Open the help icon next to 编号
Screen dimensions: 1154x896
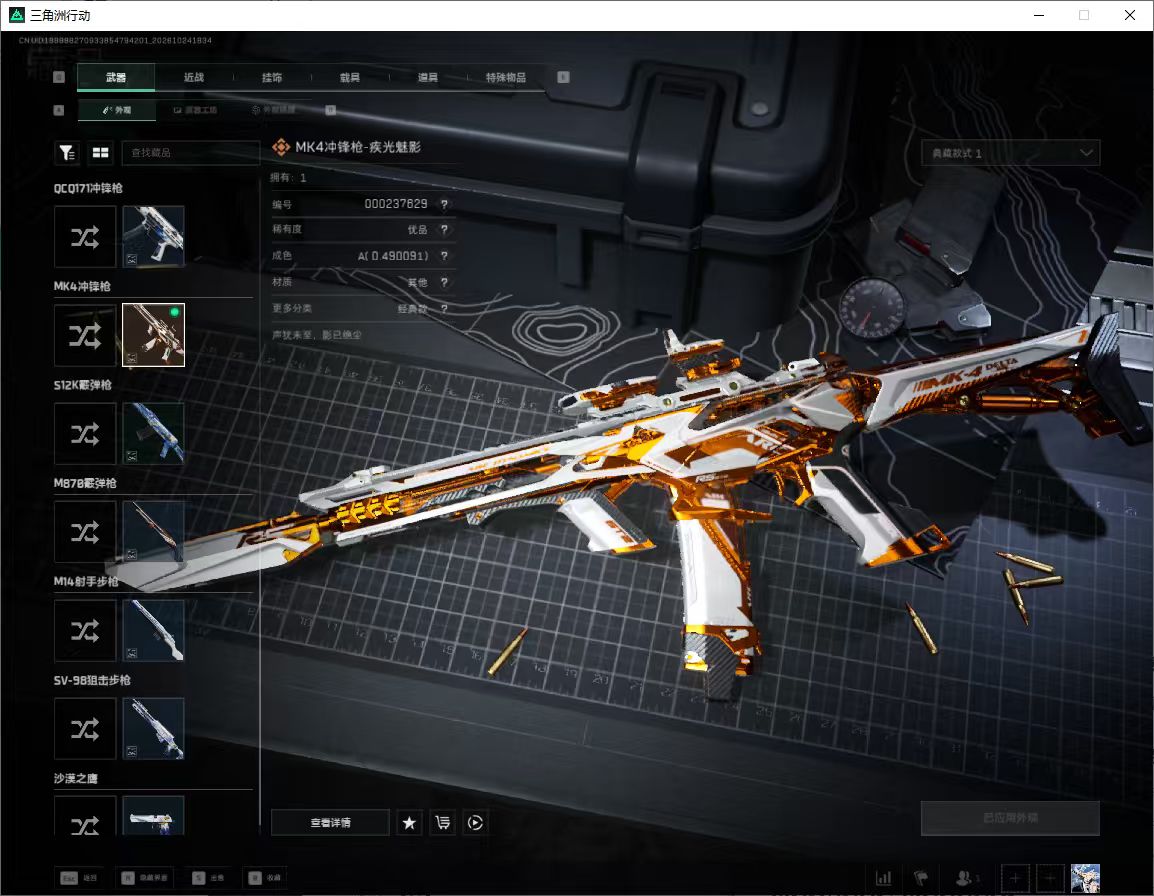pos(444,204)
